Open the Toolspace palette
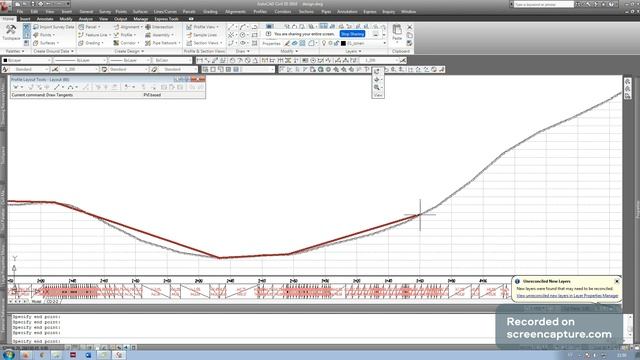 (x=11, y=33)
